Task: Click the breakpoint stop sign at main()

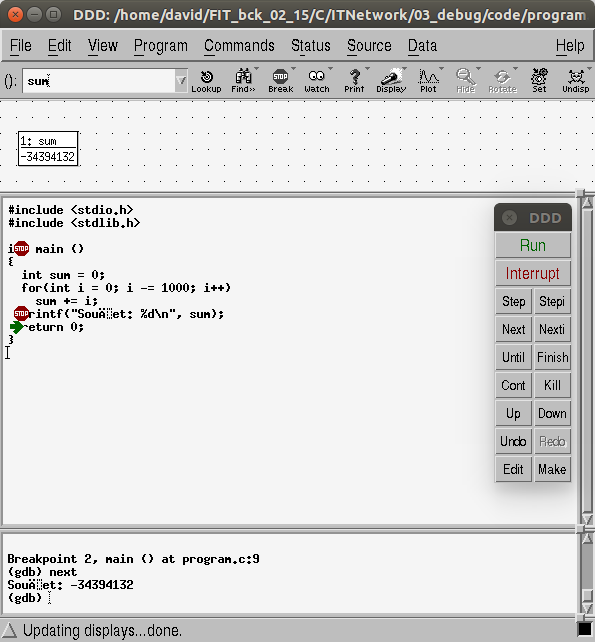Action: click(x=21, y=249)
